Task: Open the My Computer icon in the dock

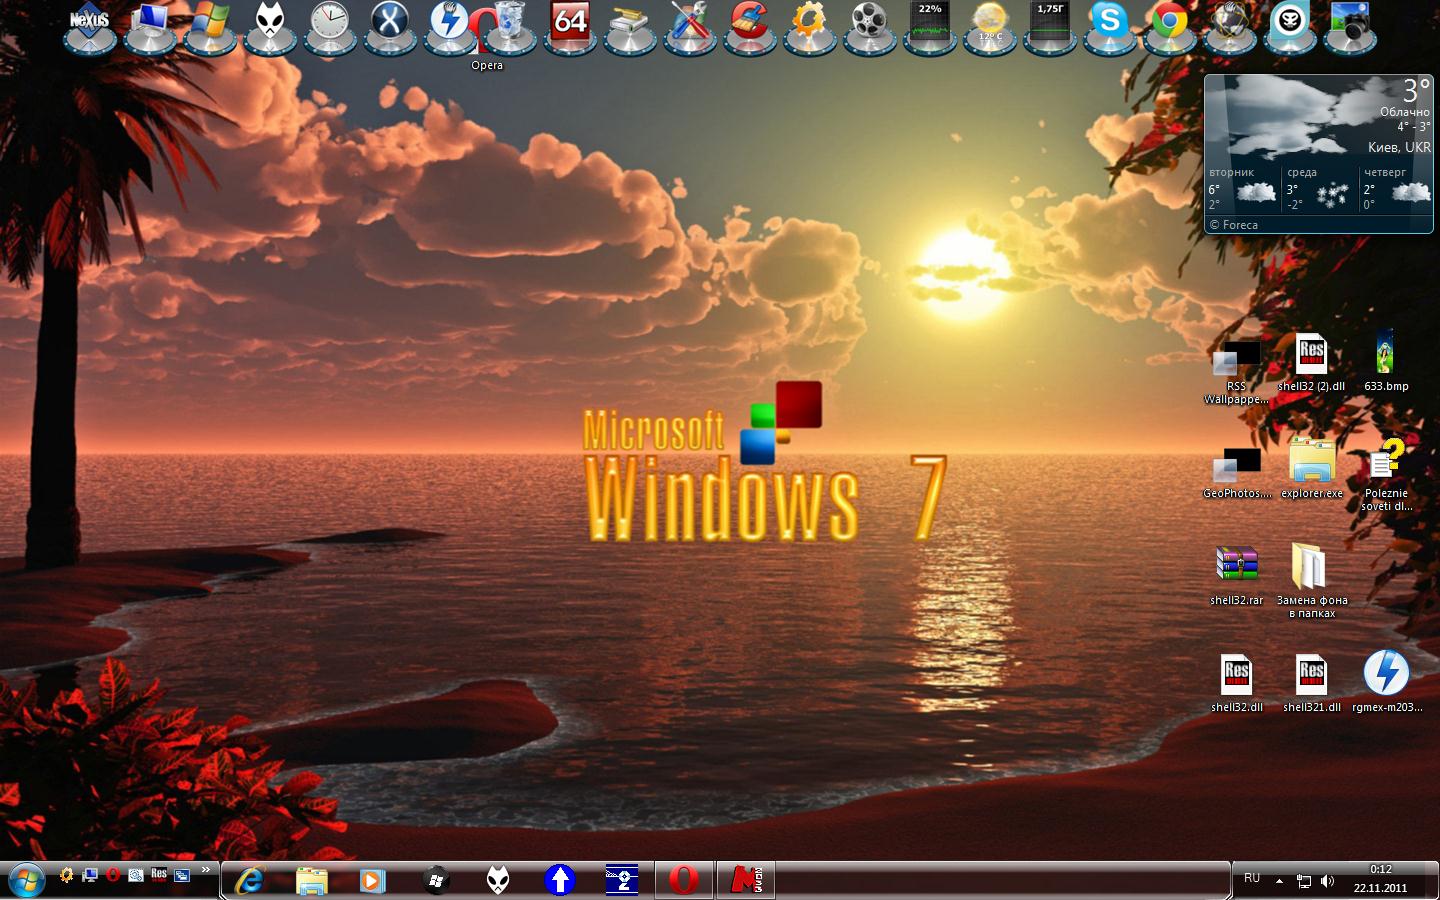Action: tap(150, 26)
